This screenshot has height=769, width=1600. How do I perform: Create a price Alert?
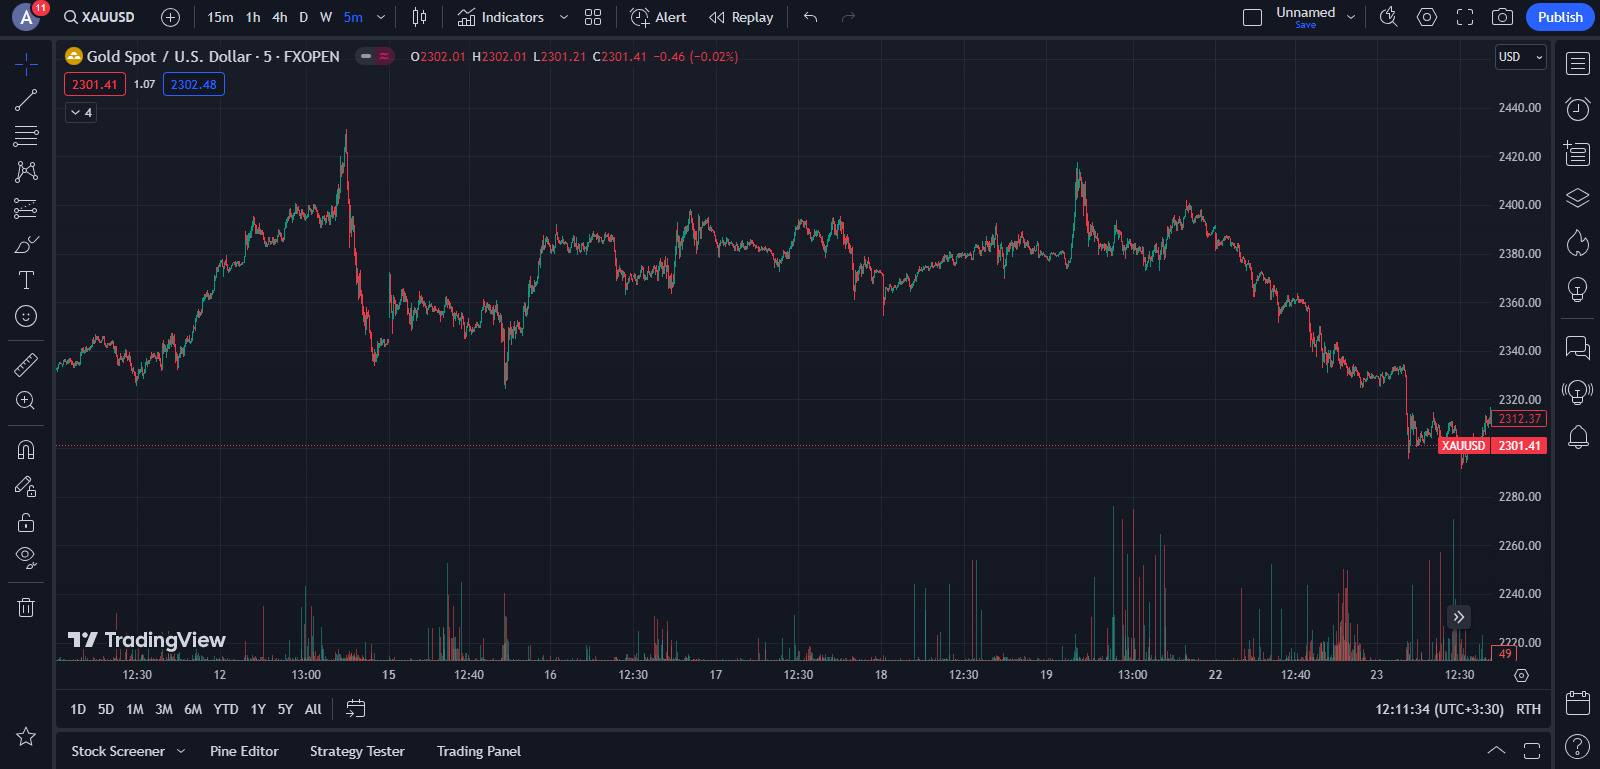658,17
